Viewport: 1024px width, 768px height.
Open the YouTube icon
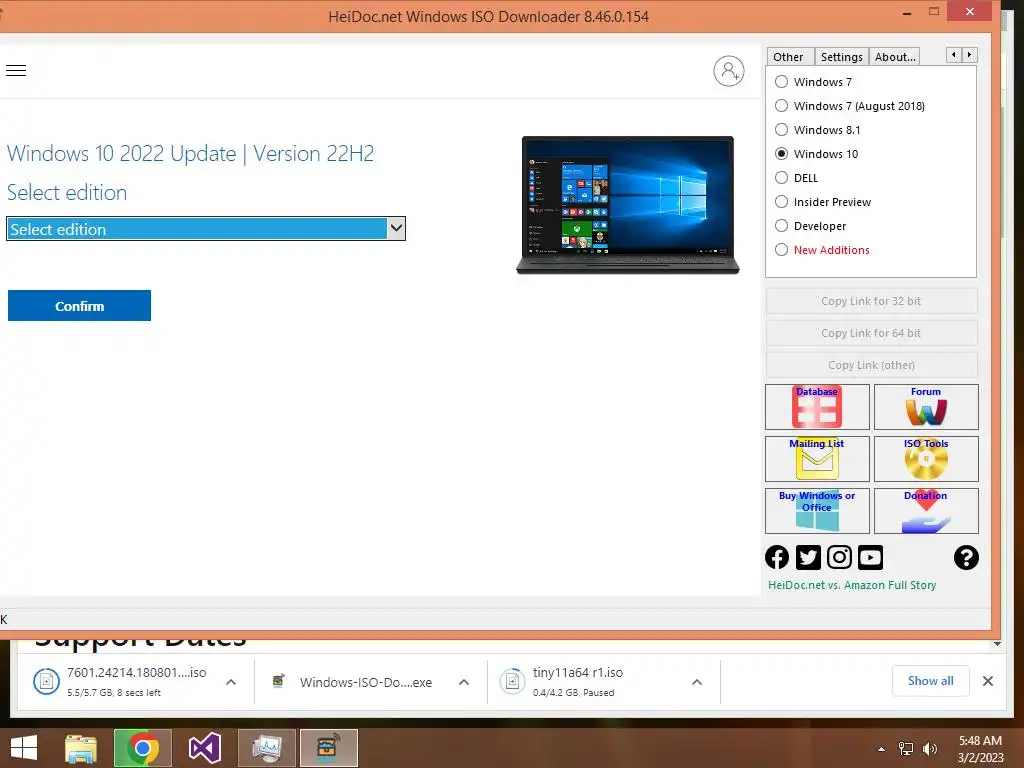click(x=871, y=558)
